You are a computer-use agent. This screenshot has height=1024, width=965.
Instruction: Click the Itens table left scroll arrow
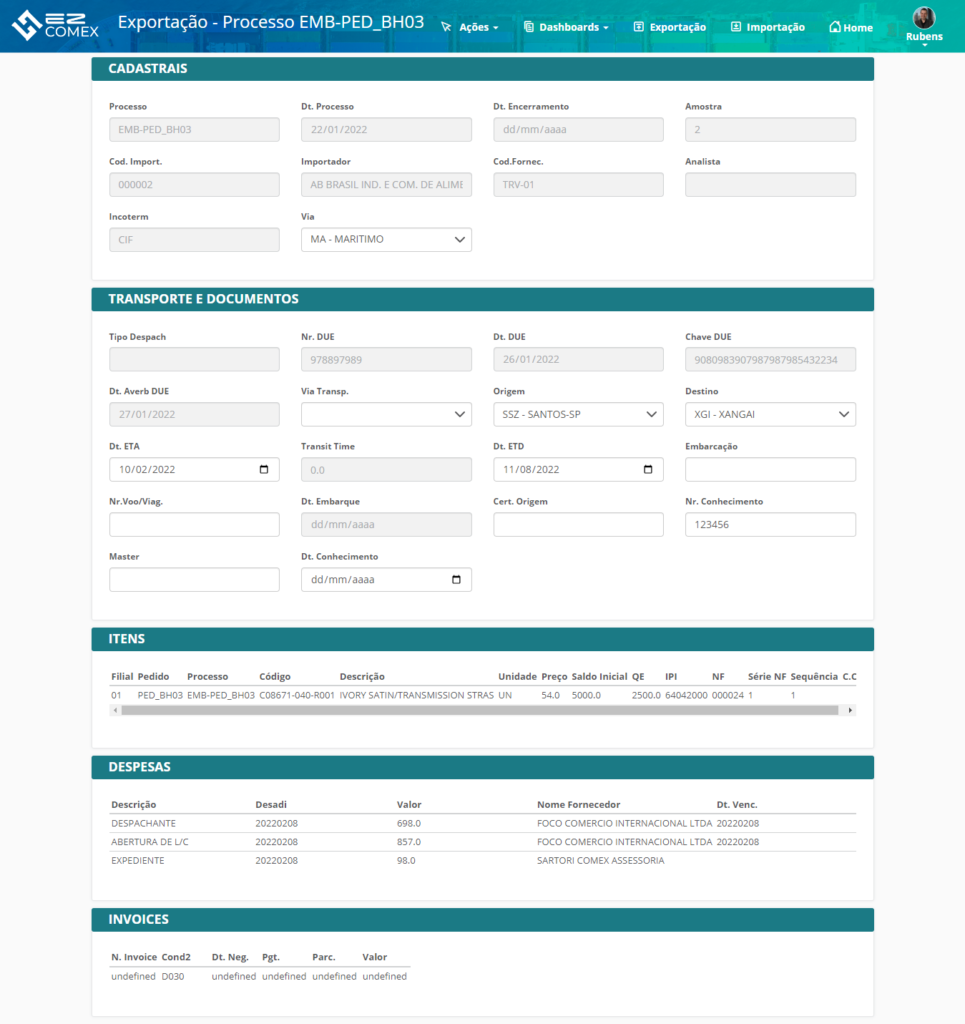(116, 711)
